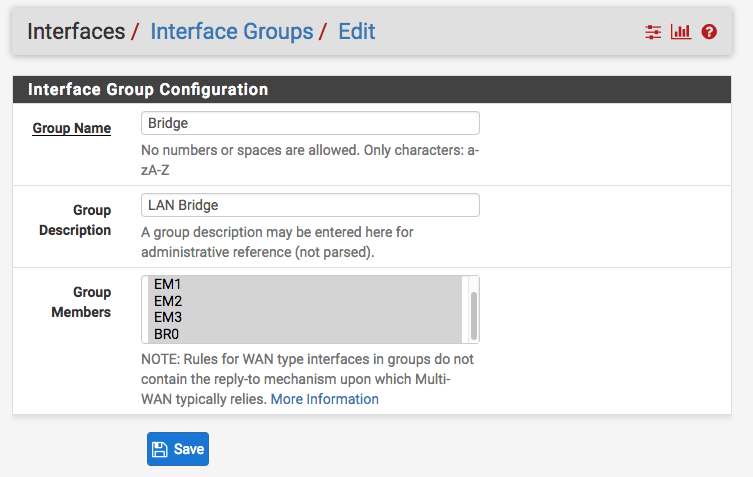Select EM2 in the Group Members list

tap(168, 301)
